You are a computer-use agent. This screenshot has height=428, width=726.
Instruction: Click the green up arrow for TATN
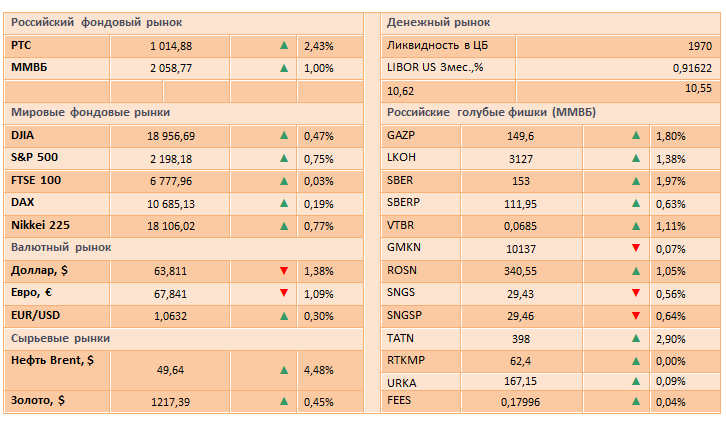[x=636, y=338]
